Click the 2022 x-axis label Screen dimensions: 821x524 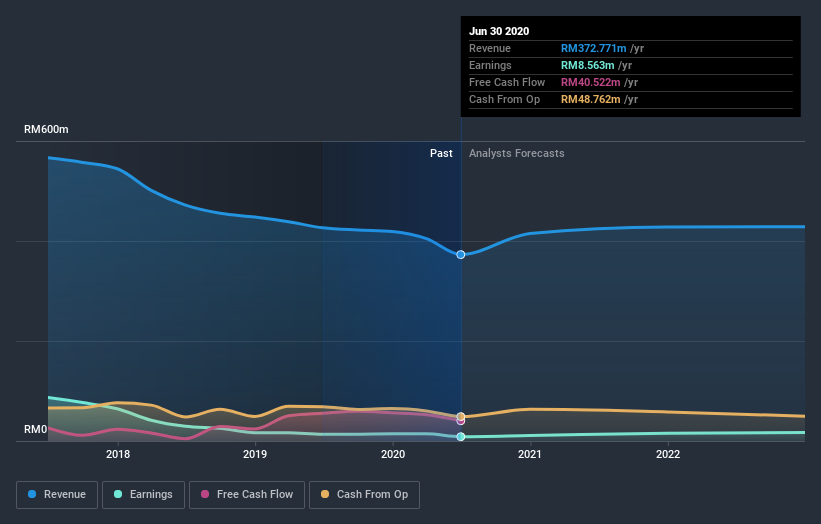coord(668,454)
